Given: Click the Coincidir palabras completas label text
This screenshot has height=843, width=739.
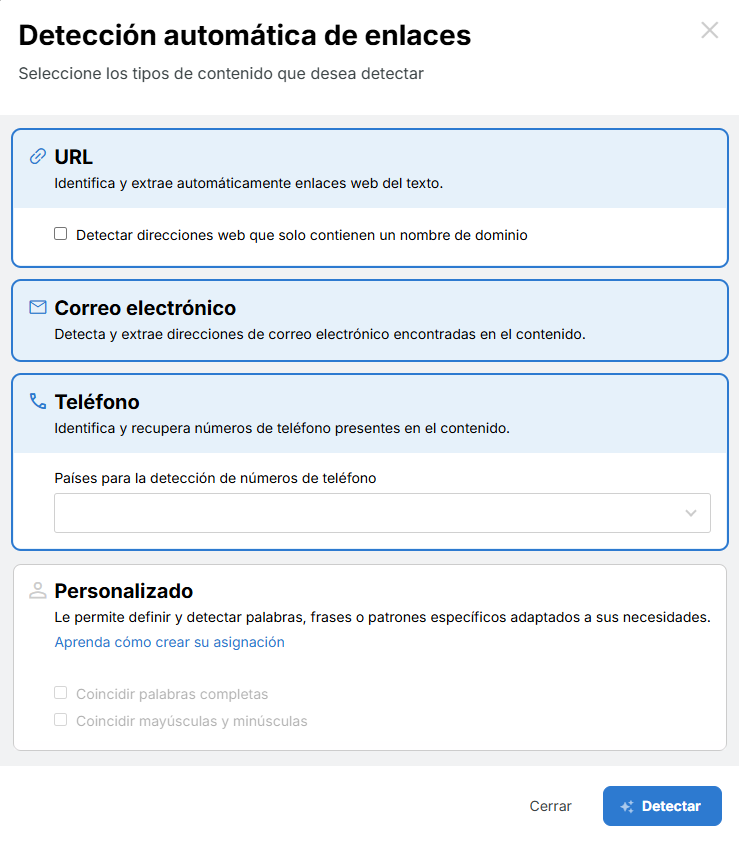Looking at the screenshot, I should click(x=172, y=694).
